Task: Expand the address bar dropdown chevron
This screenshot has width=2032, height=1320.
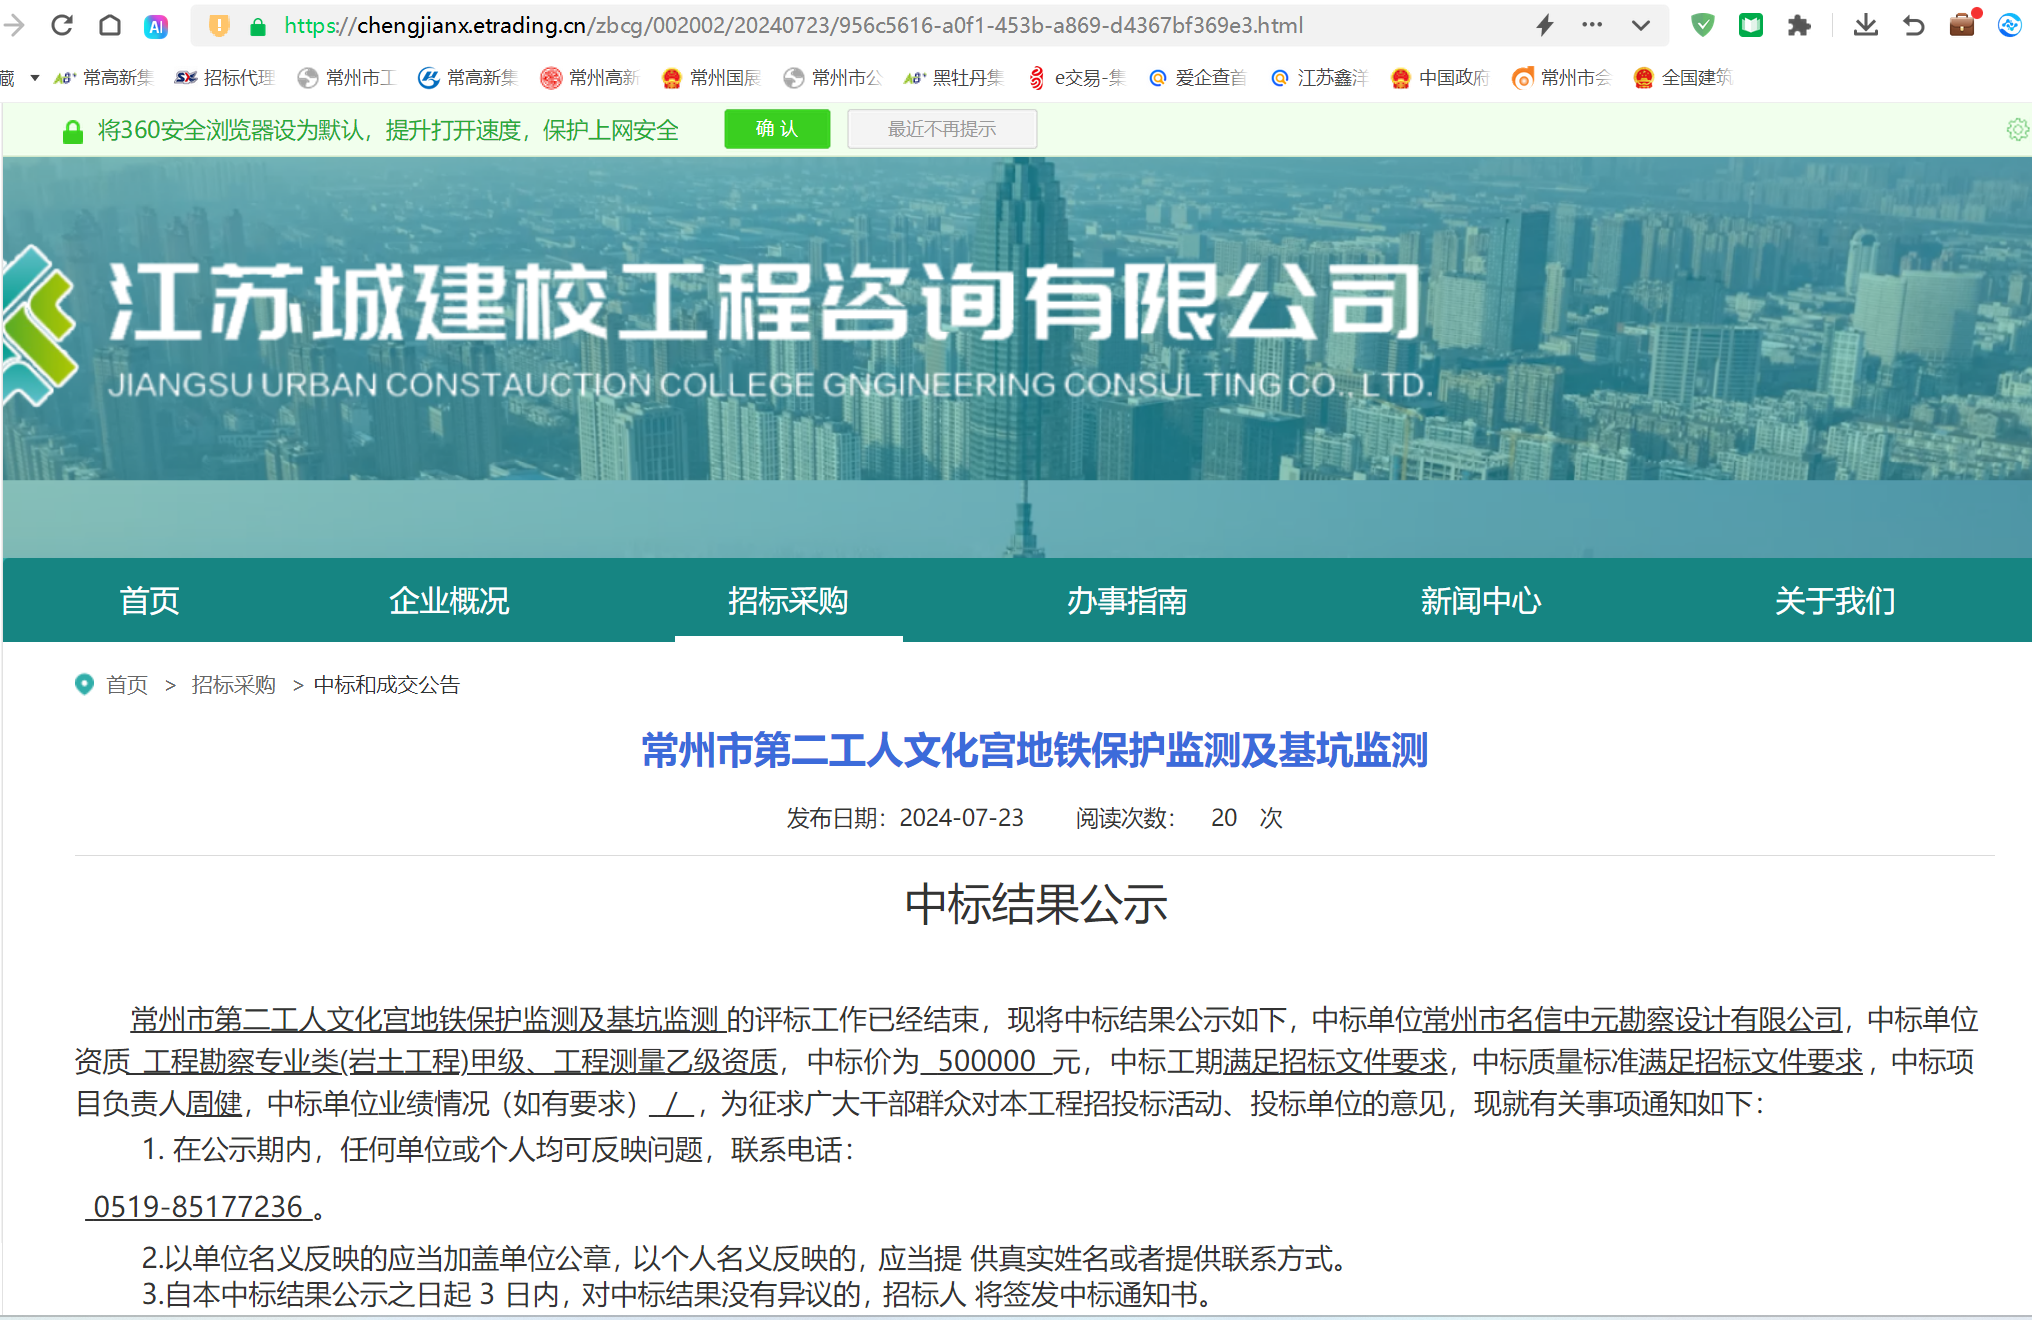Action: tap(1640, 26)
